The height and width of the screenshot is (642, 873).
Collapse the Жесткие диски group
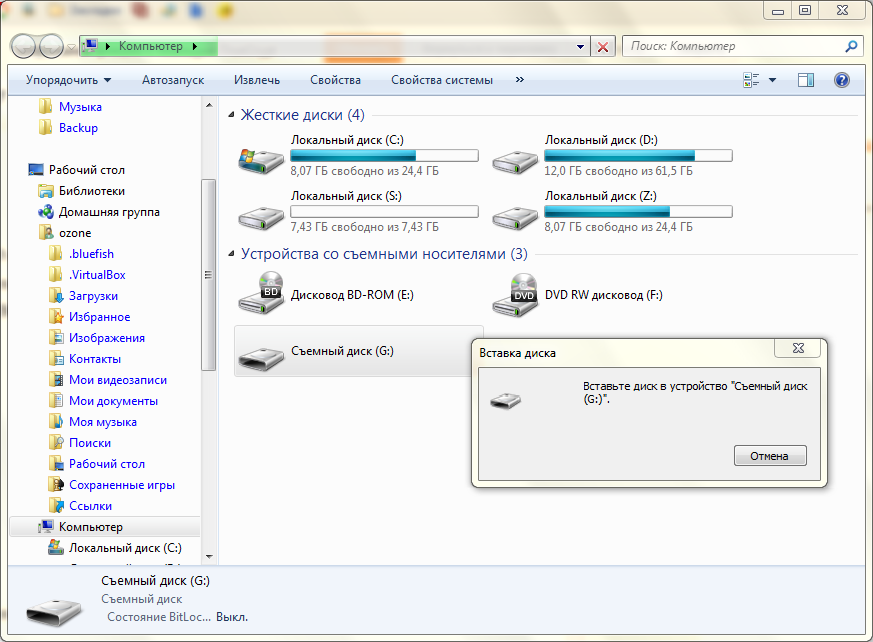coord(231,115)
